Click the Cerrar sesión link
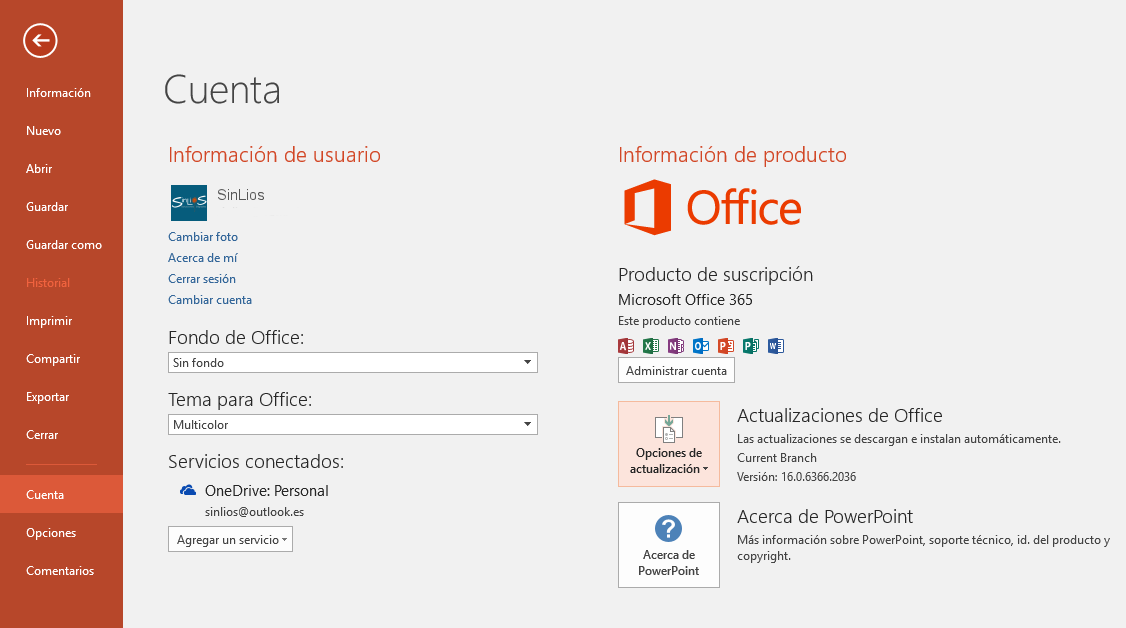The image size is (1126, 628). tap(202, 278)
